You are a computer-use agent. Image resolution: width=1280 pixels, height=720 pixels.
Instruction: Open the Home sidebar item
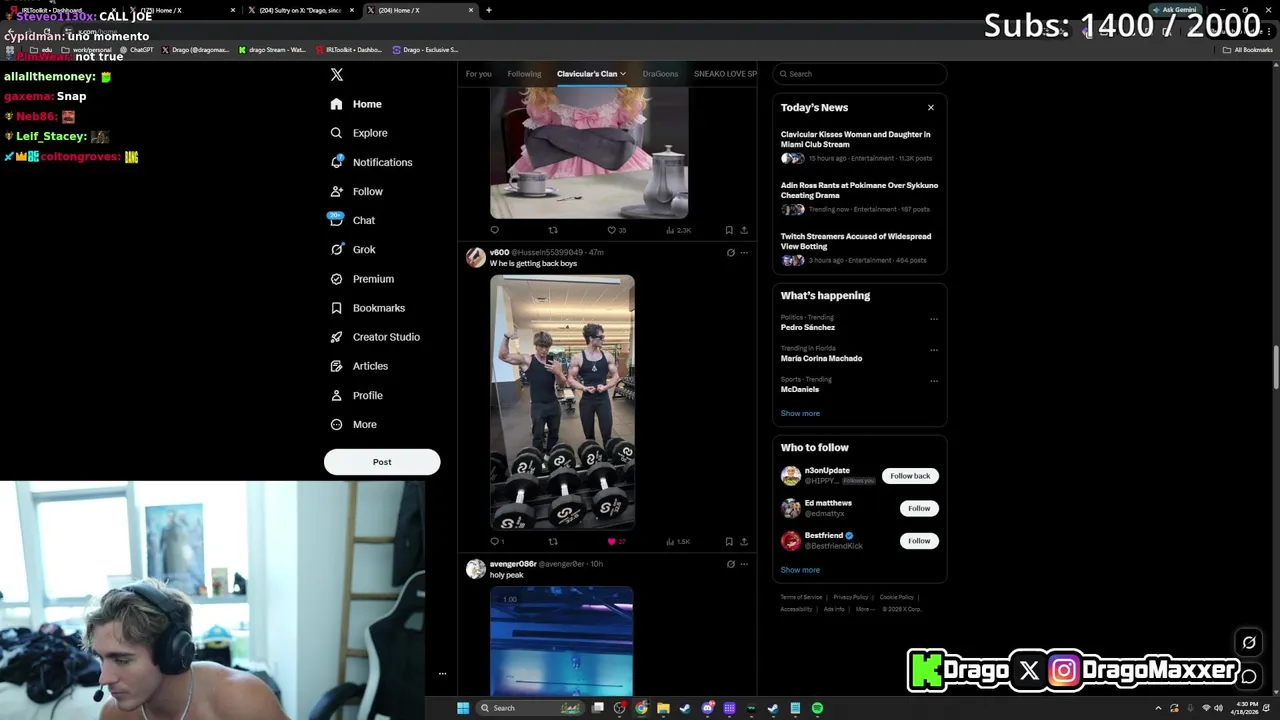point(356,104)
